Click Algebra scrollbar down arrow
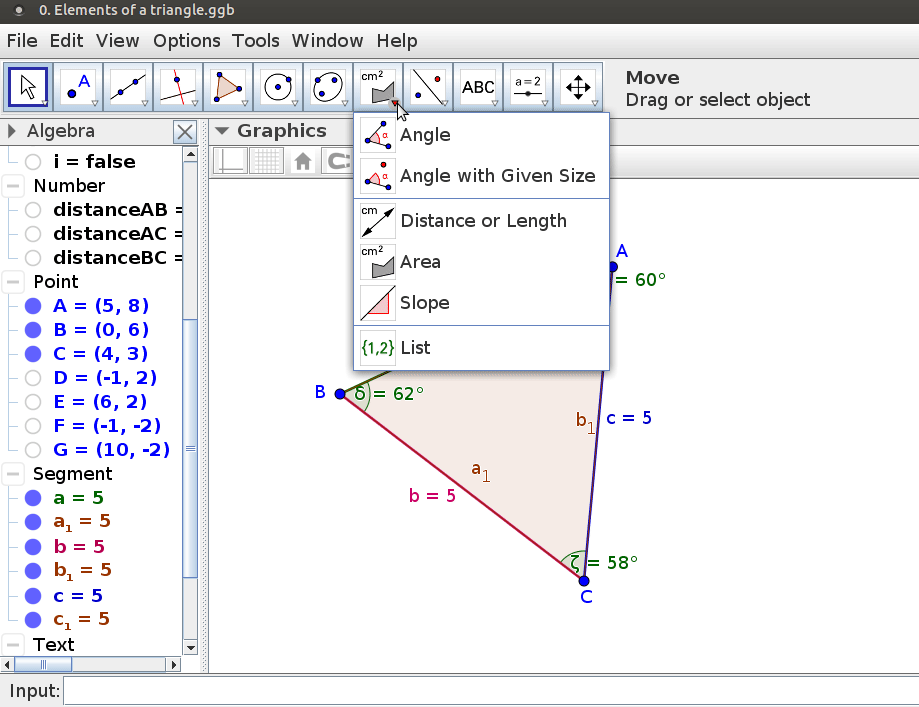This screenshot has height=707, width=919. [190, 648]
